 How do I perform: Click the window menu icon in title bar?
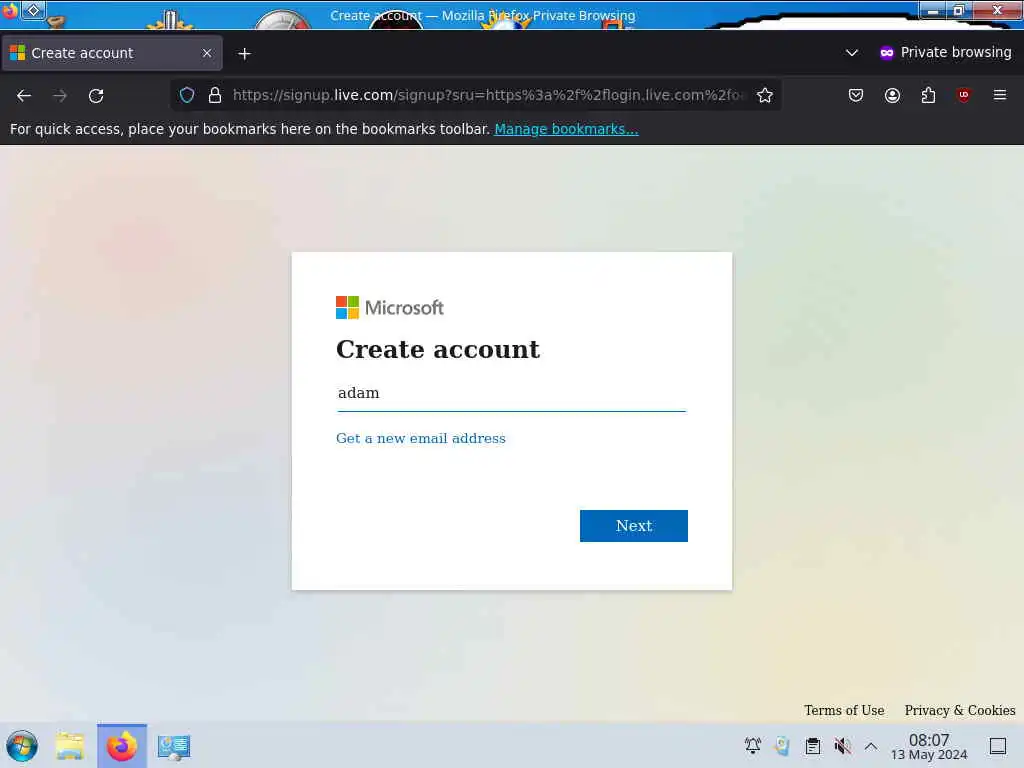(x=33, y=10)
